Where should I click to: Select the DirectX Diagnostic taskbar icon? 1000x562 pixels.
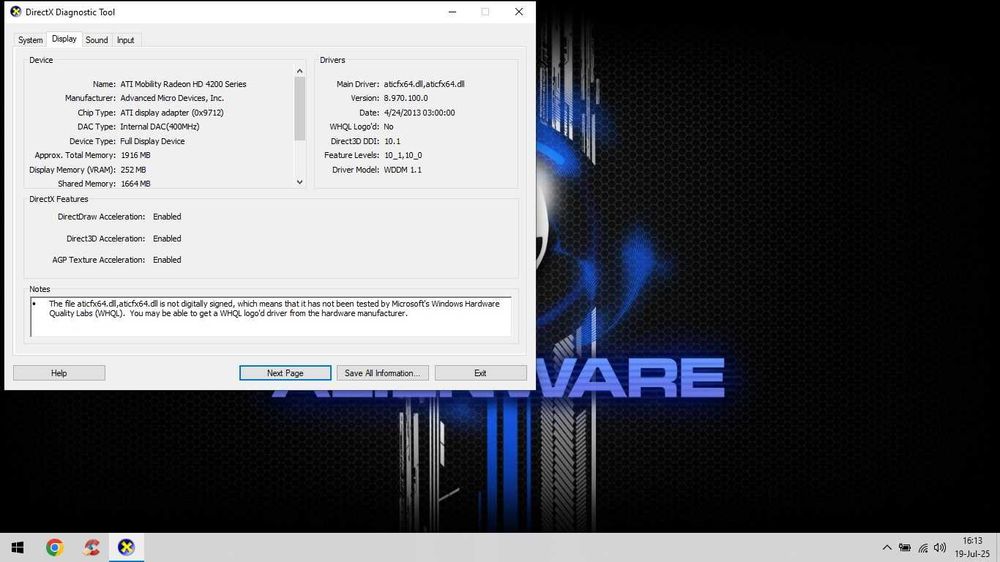[126, 547]
